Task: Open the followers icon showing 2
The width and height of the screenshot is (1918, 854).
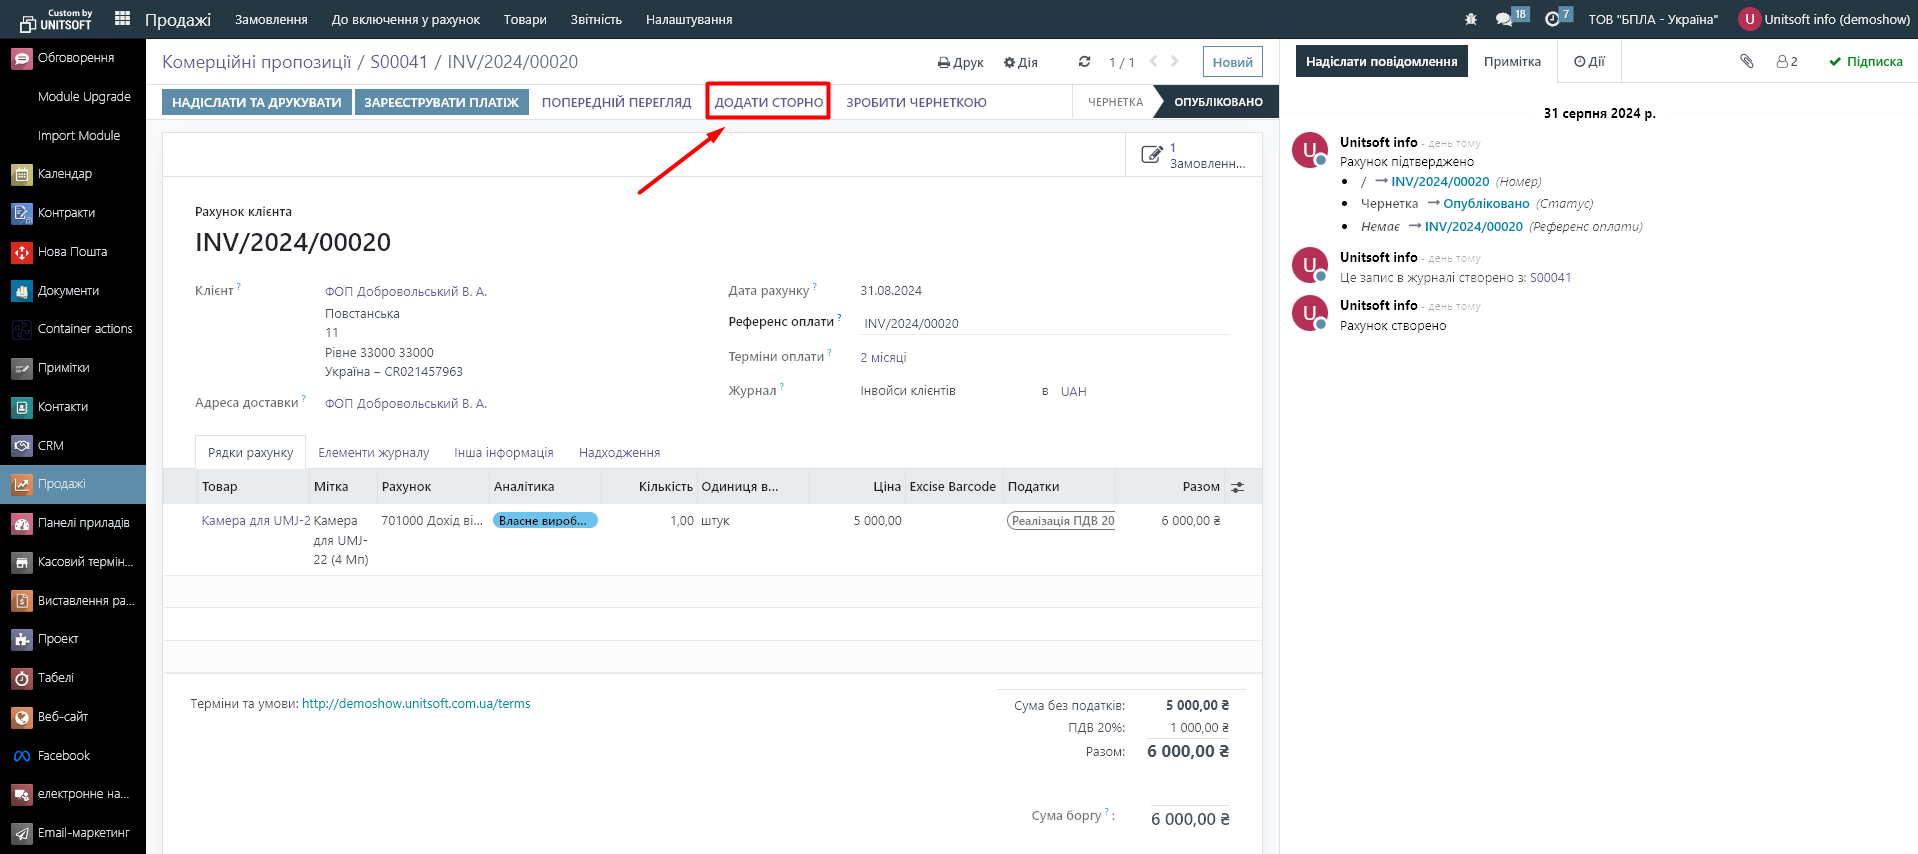Action: tap(1786, 61)
